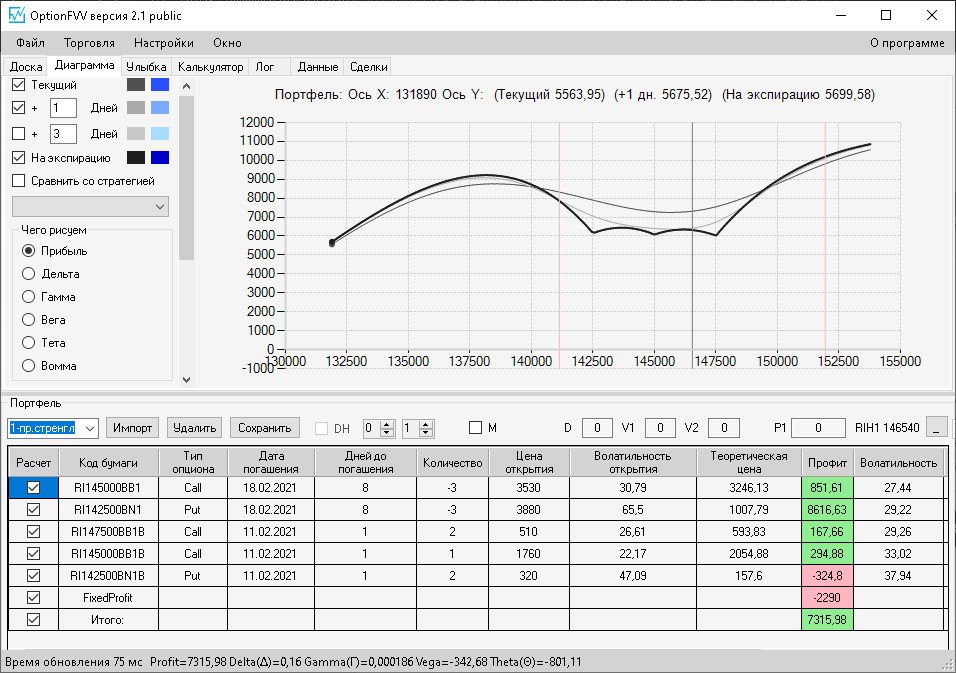
Task: Uncheck Расчет for RI145000BB1 row
Action: (34, 488)
